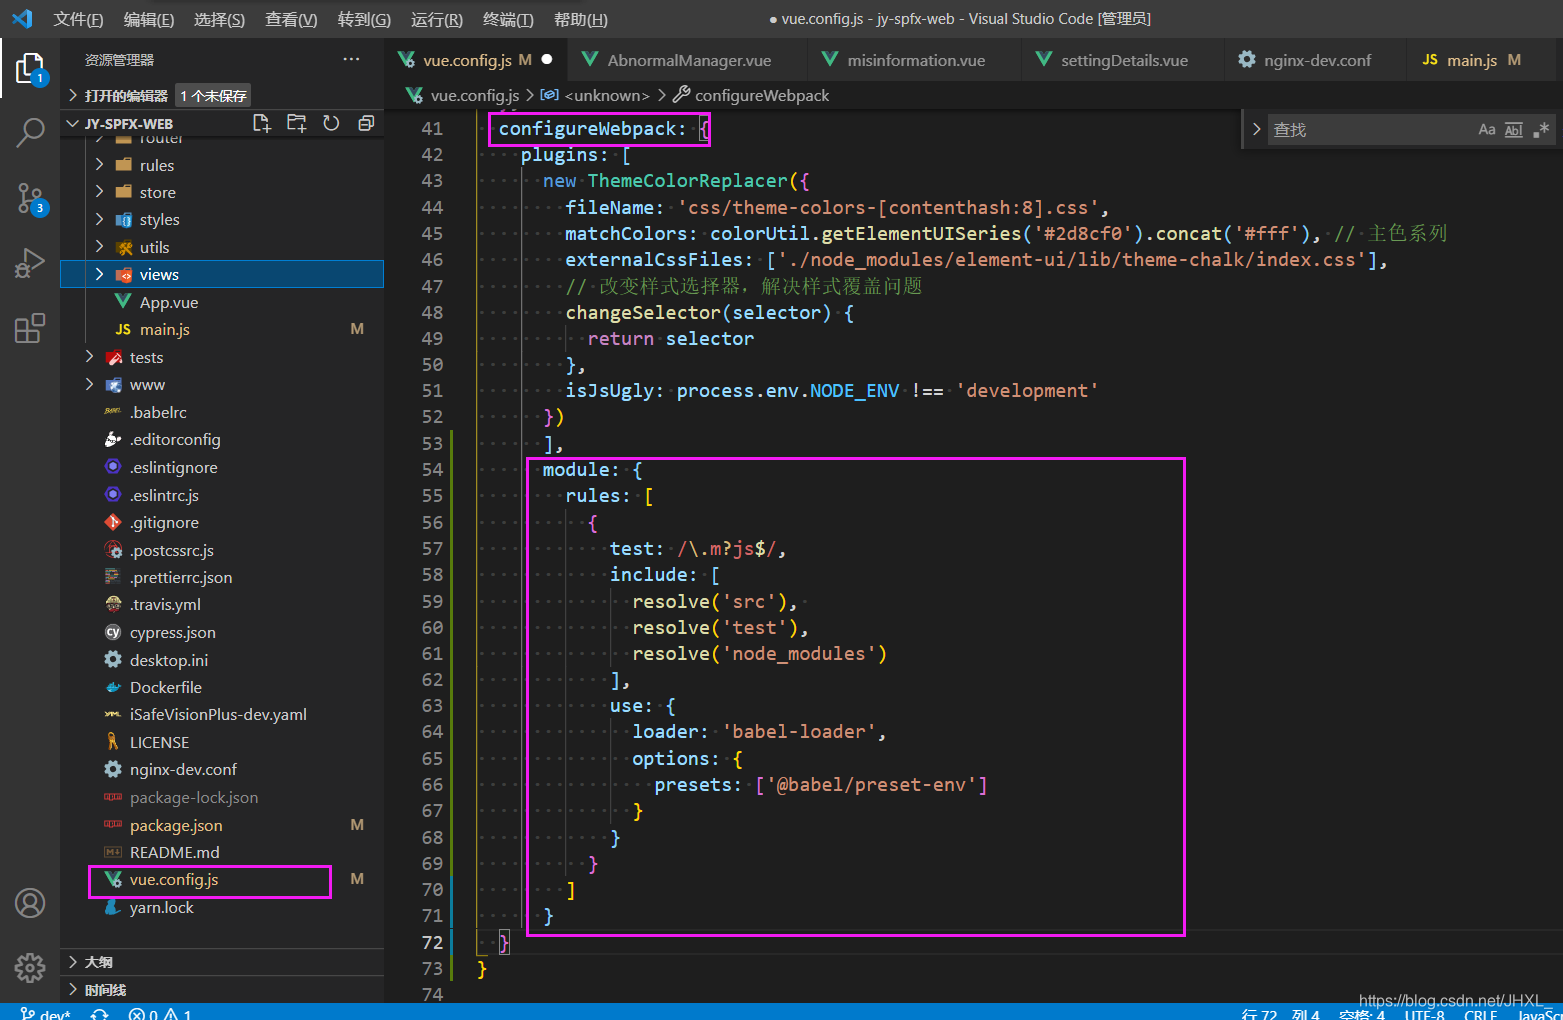Toggle Match Case in find widget
Image resolution: width=1563 pixels, height=1020 pixels.
(x=1487, y=130)
